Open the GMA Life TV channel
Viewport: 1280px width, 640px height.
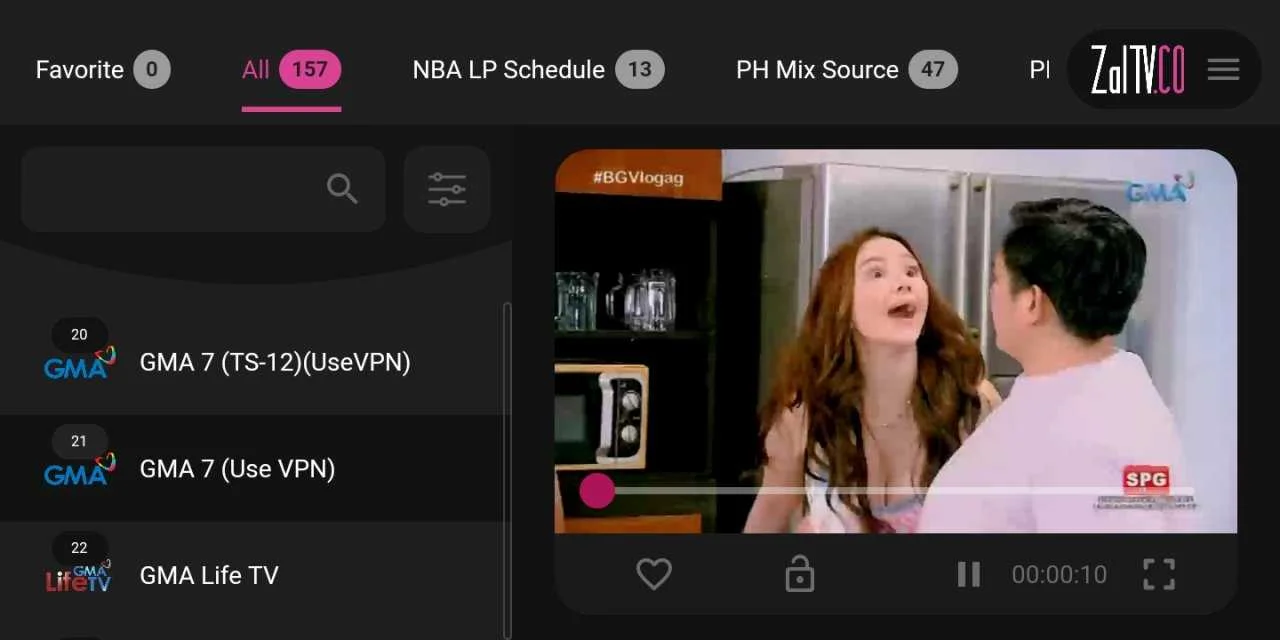(254, 575)
